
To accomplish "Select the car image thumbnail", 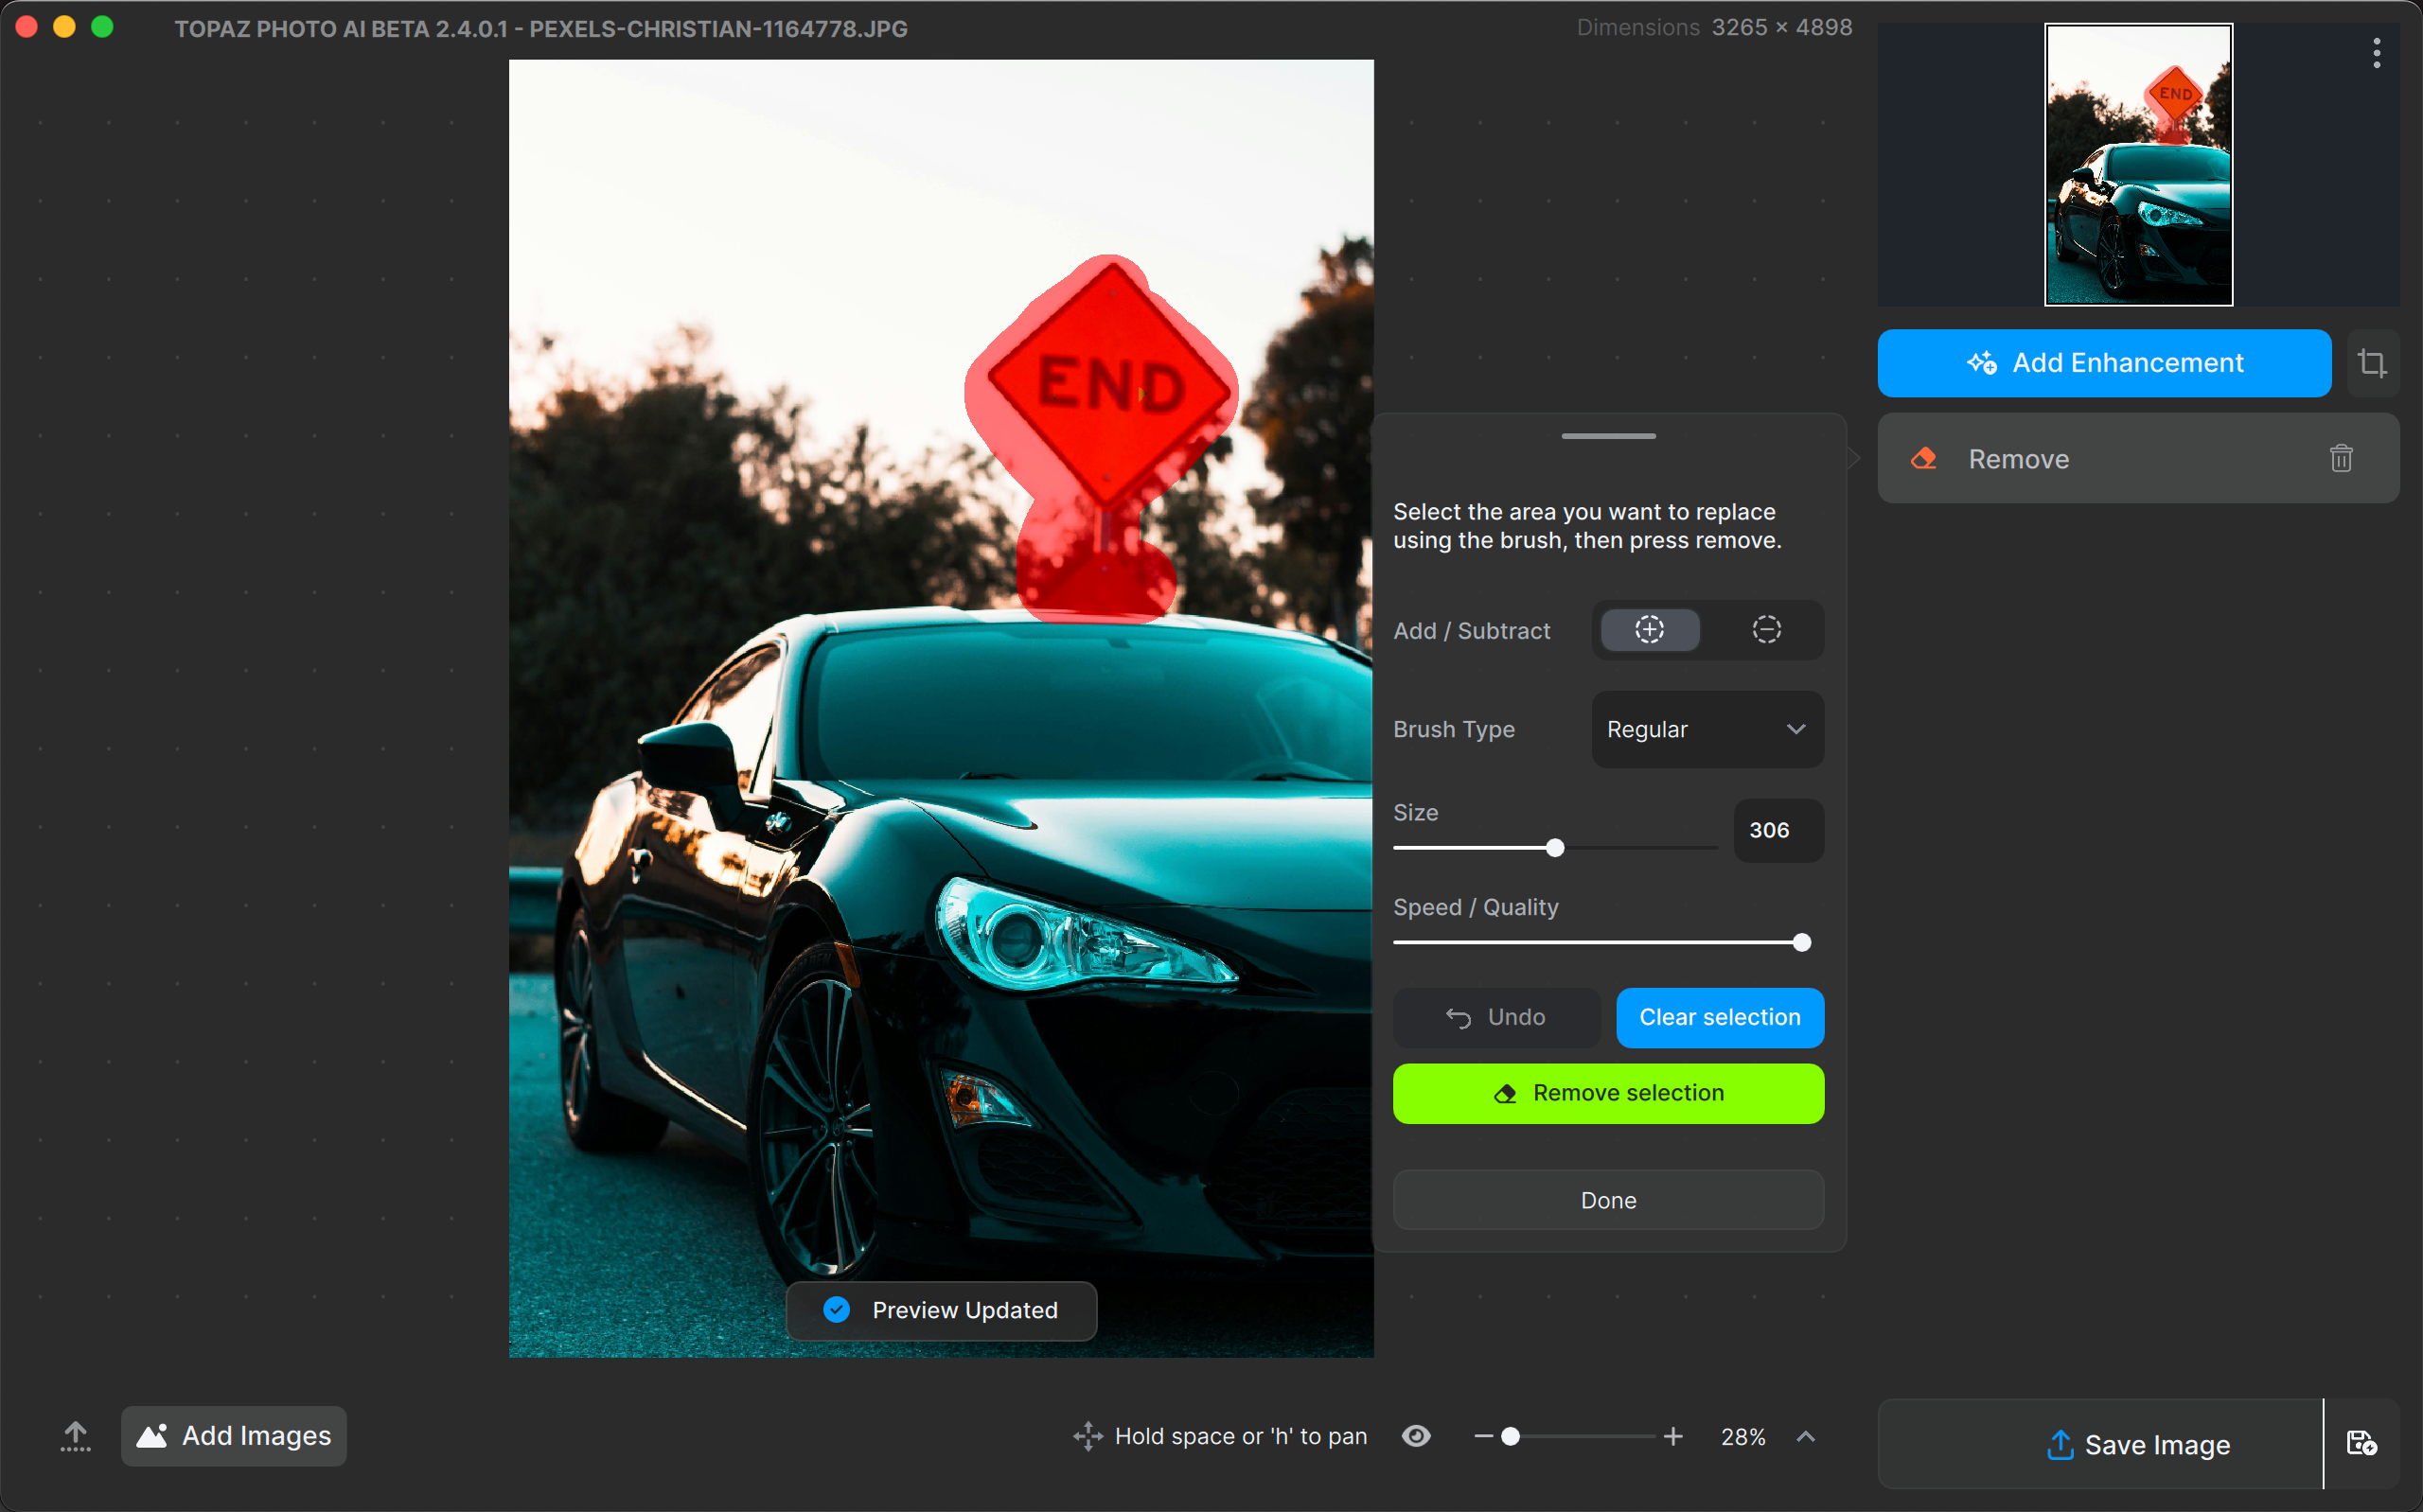I will point(2138,165).
